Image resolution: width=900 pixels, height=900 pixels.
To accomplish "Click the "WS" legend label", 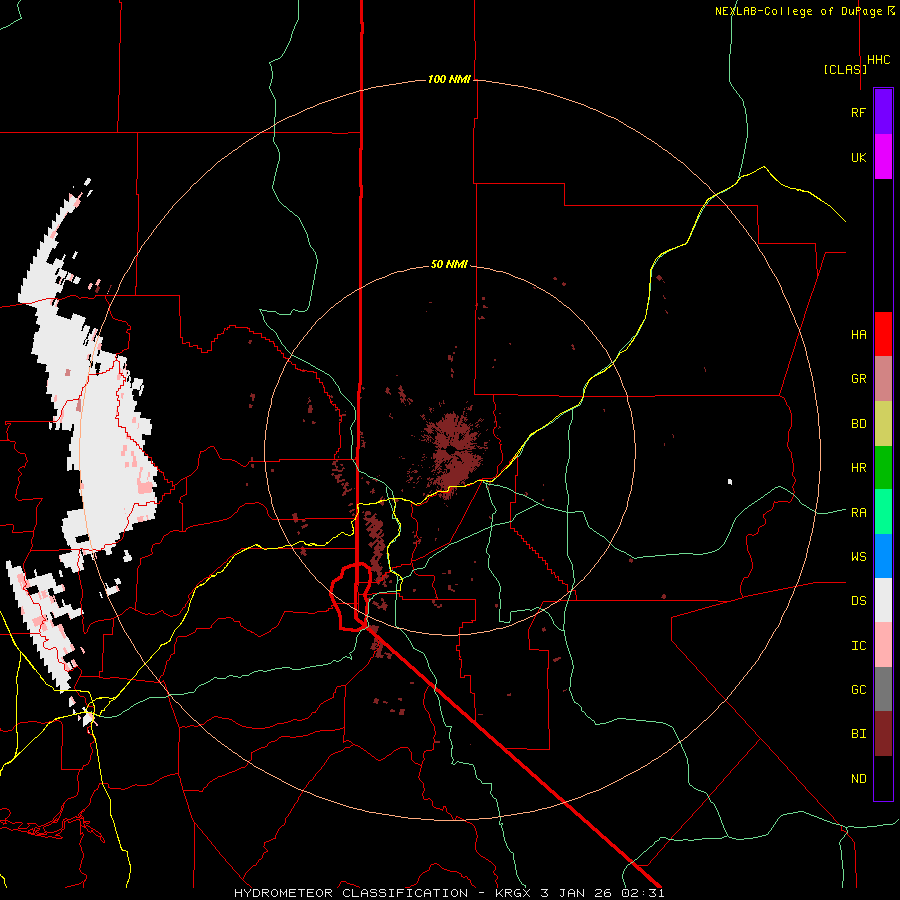I will pyautogui.click(x=858, y=557).
